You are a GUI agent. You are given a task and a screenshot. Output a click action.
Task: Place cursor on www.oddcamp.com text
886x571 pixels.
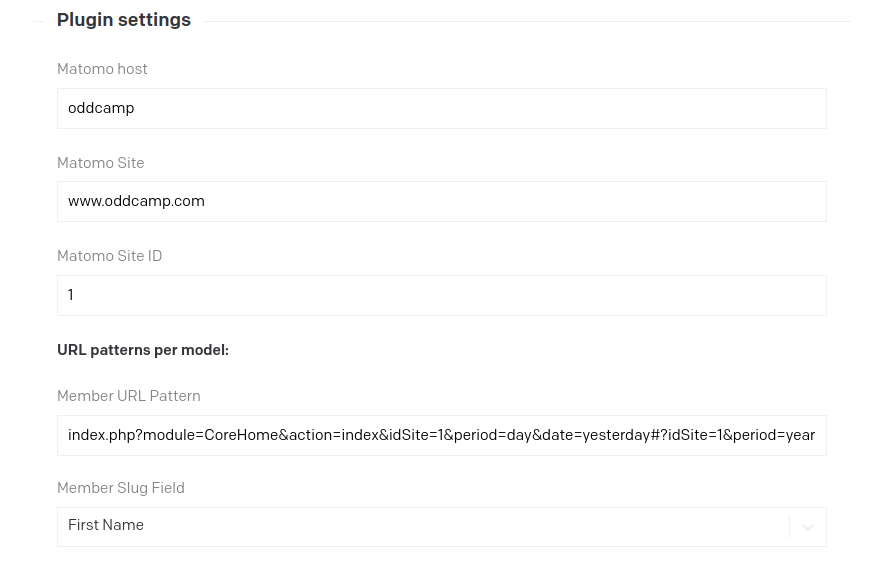click(x=136, y=201)
